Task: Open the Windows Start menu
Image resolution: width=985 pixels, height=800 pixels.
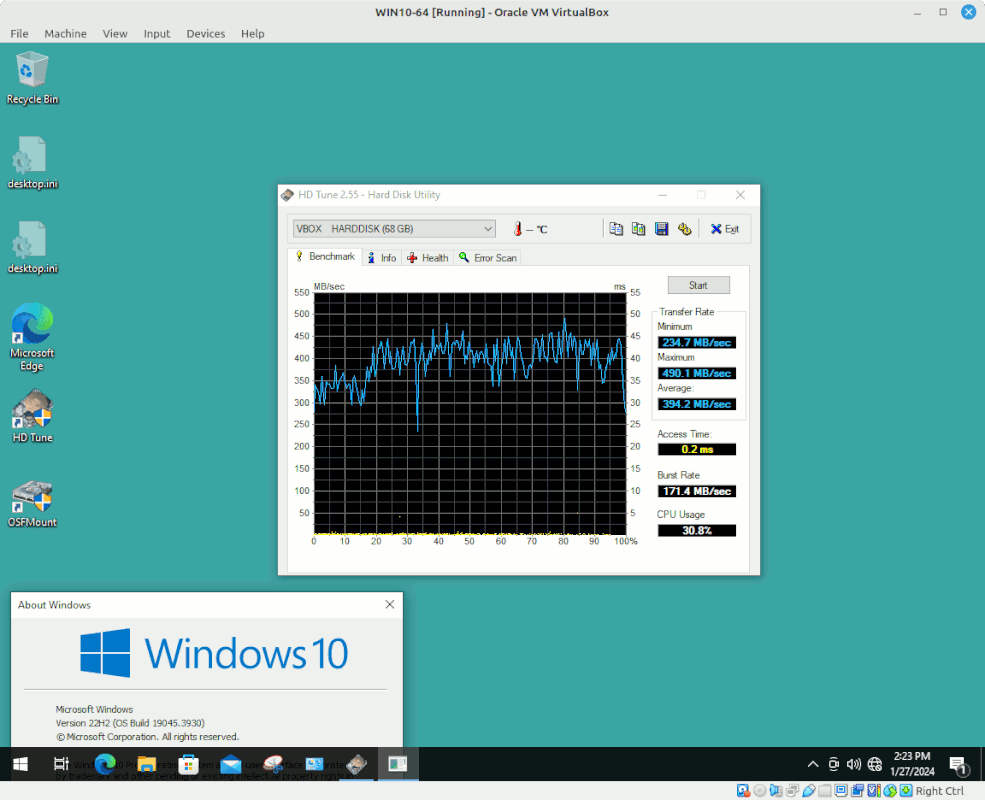Action: [x=20, y=764]
